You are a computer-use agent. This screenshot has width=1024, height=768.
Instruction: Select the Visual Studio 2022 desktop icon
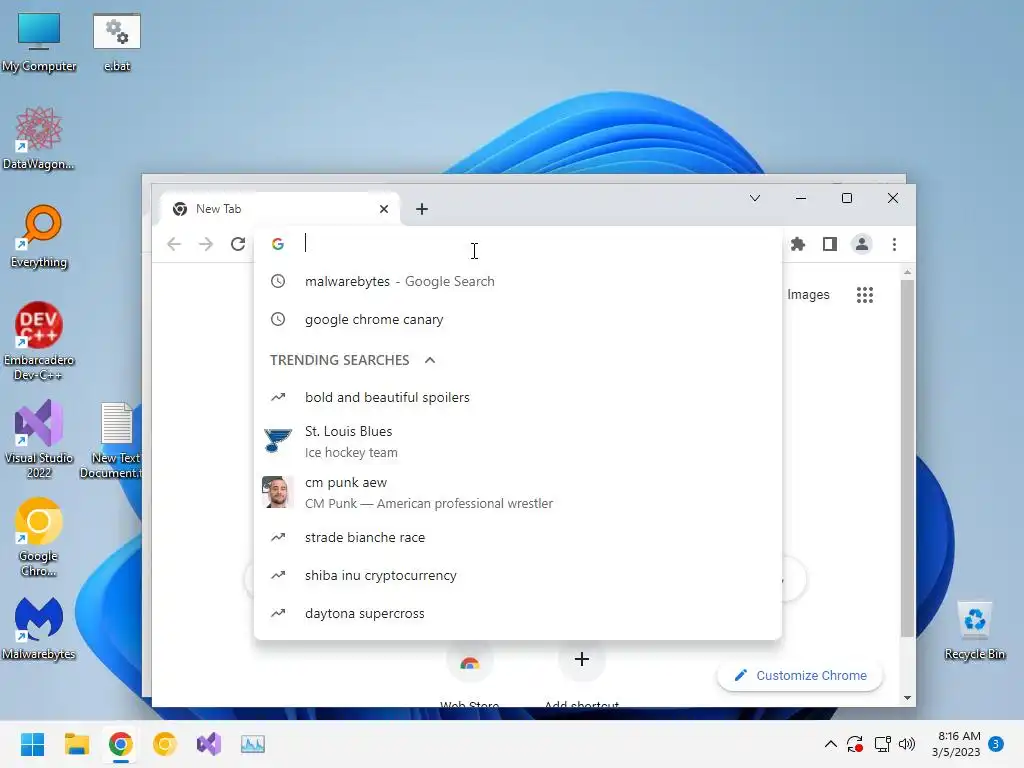pos(39,439)
